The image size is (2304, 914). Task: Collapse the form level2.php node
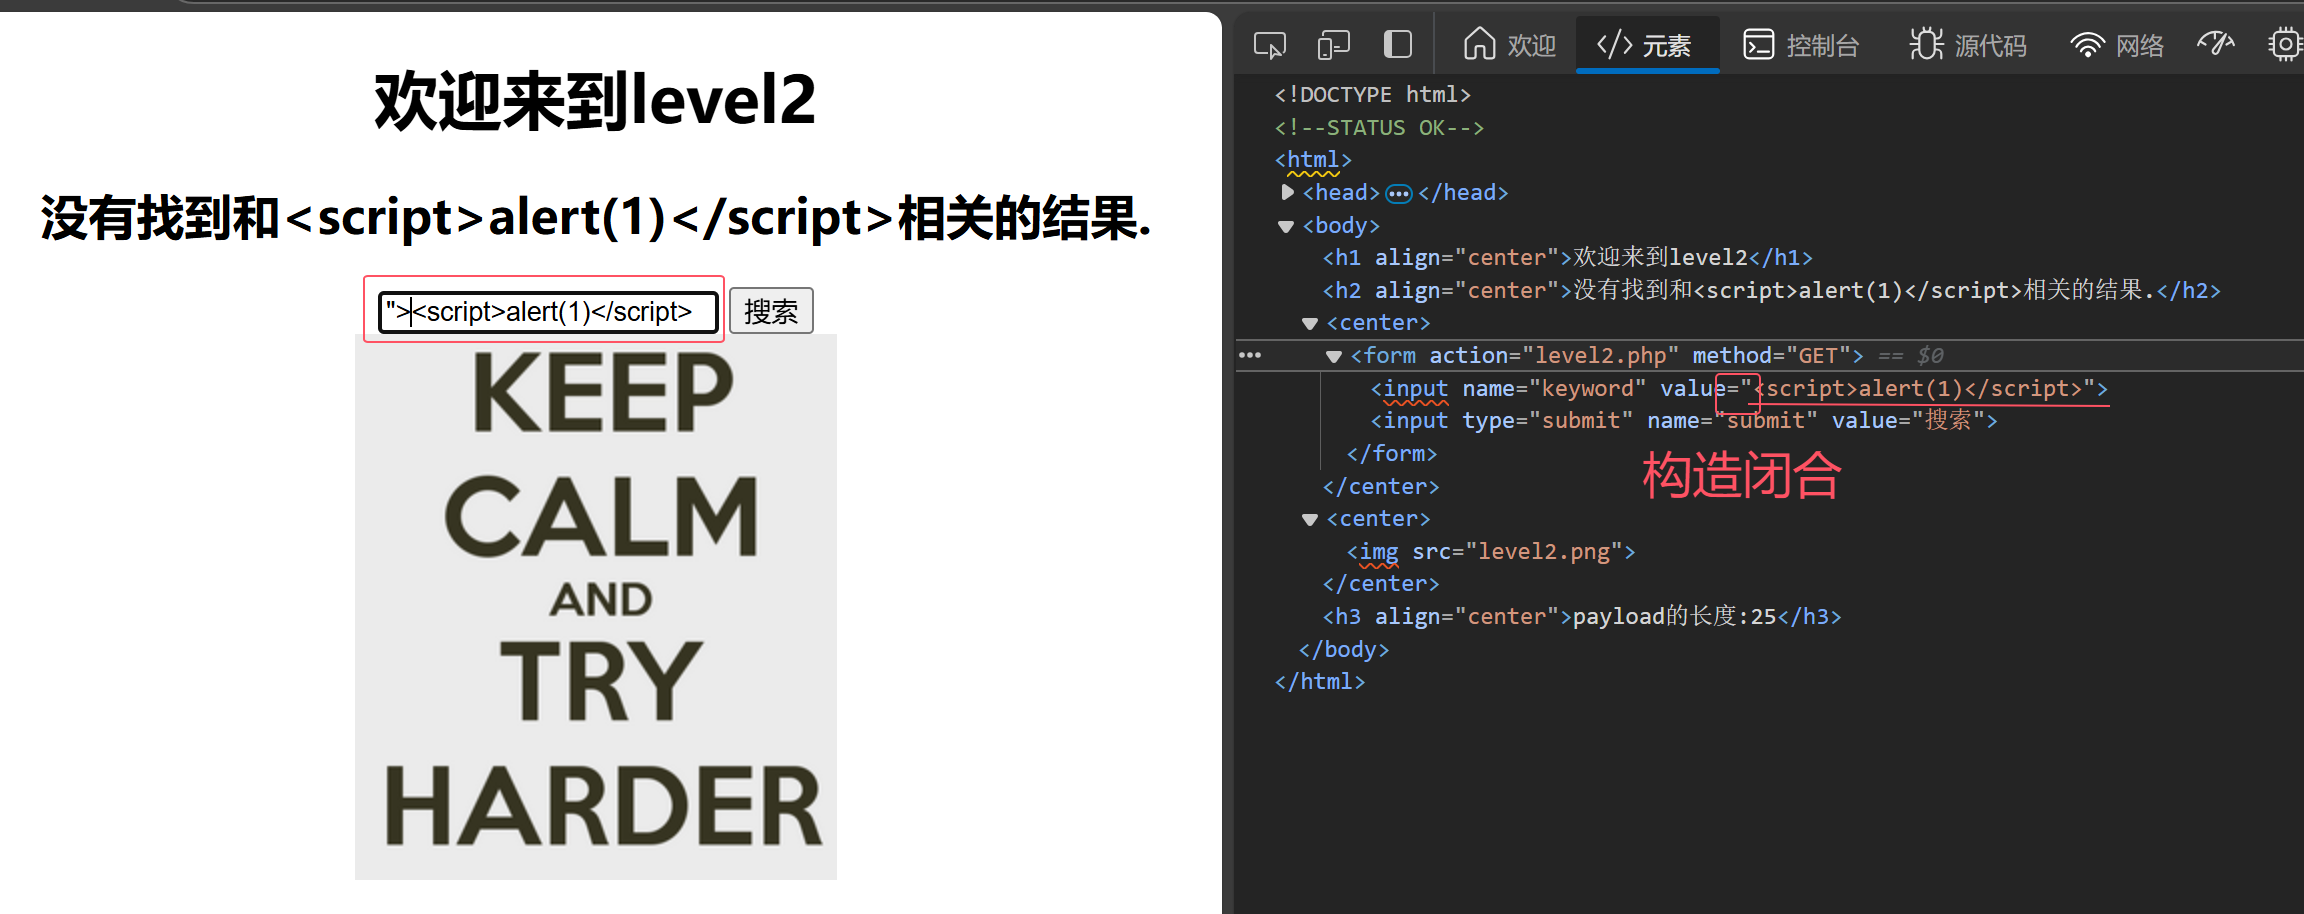1334,356
